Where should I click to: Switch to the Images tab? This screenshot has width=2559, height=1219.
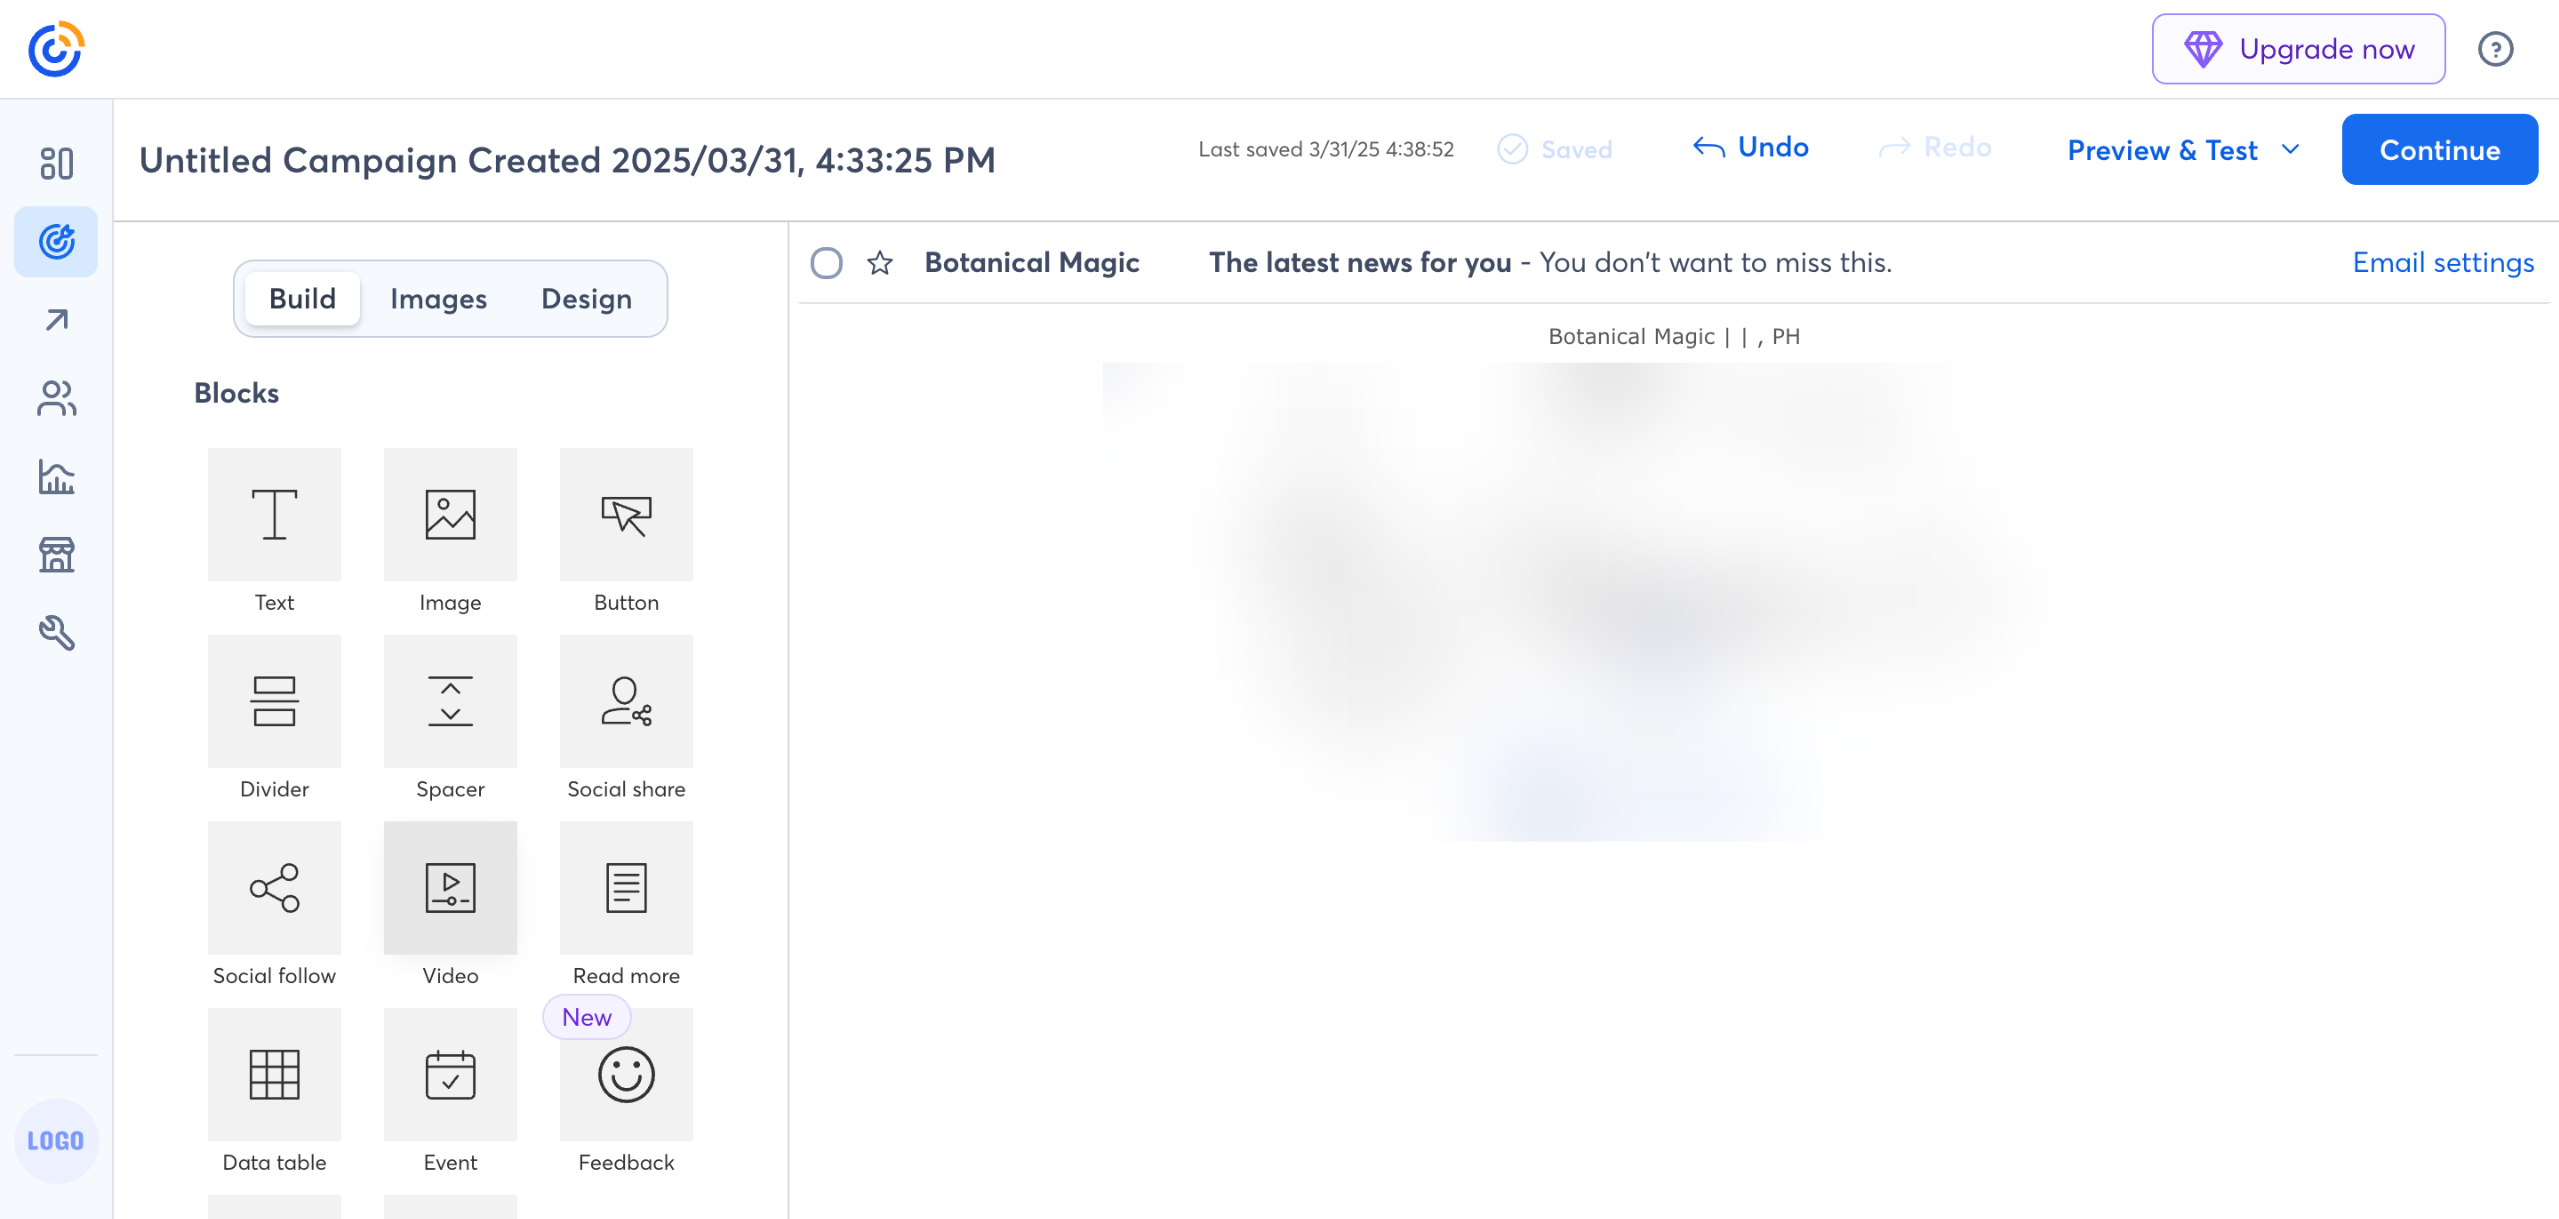pos(438,299)
